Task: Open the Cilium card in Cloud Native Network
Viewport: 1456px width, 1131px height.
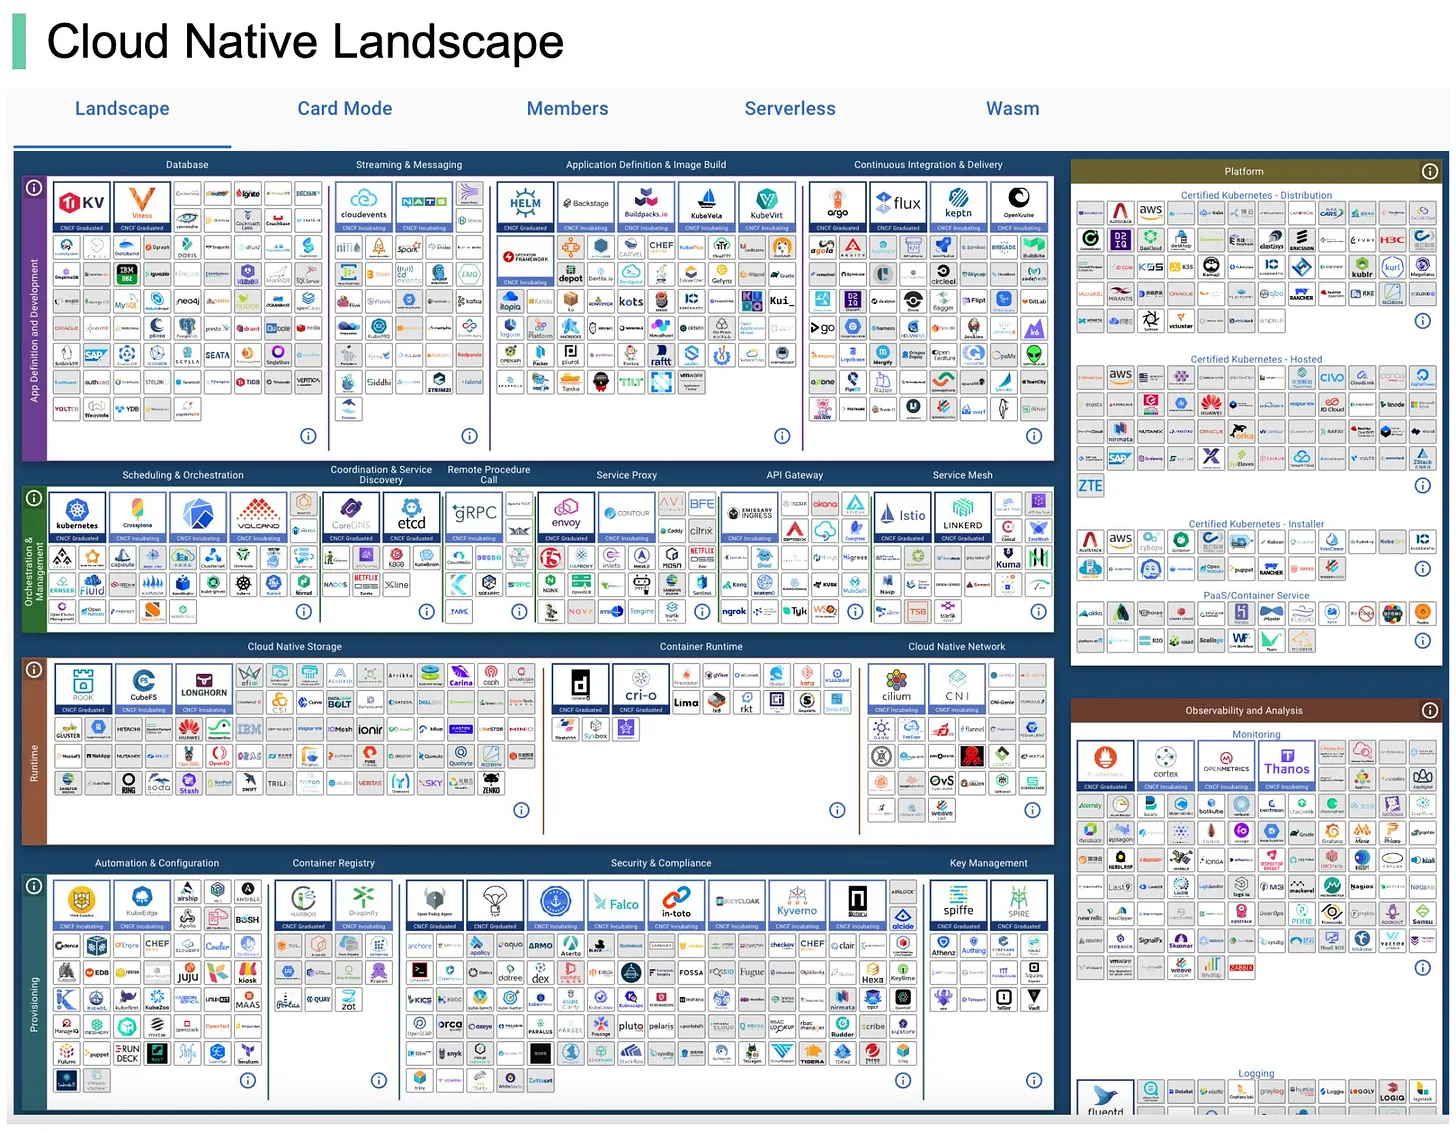Action: [895, 688]
